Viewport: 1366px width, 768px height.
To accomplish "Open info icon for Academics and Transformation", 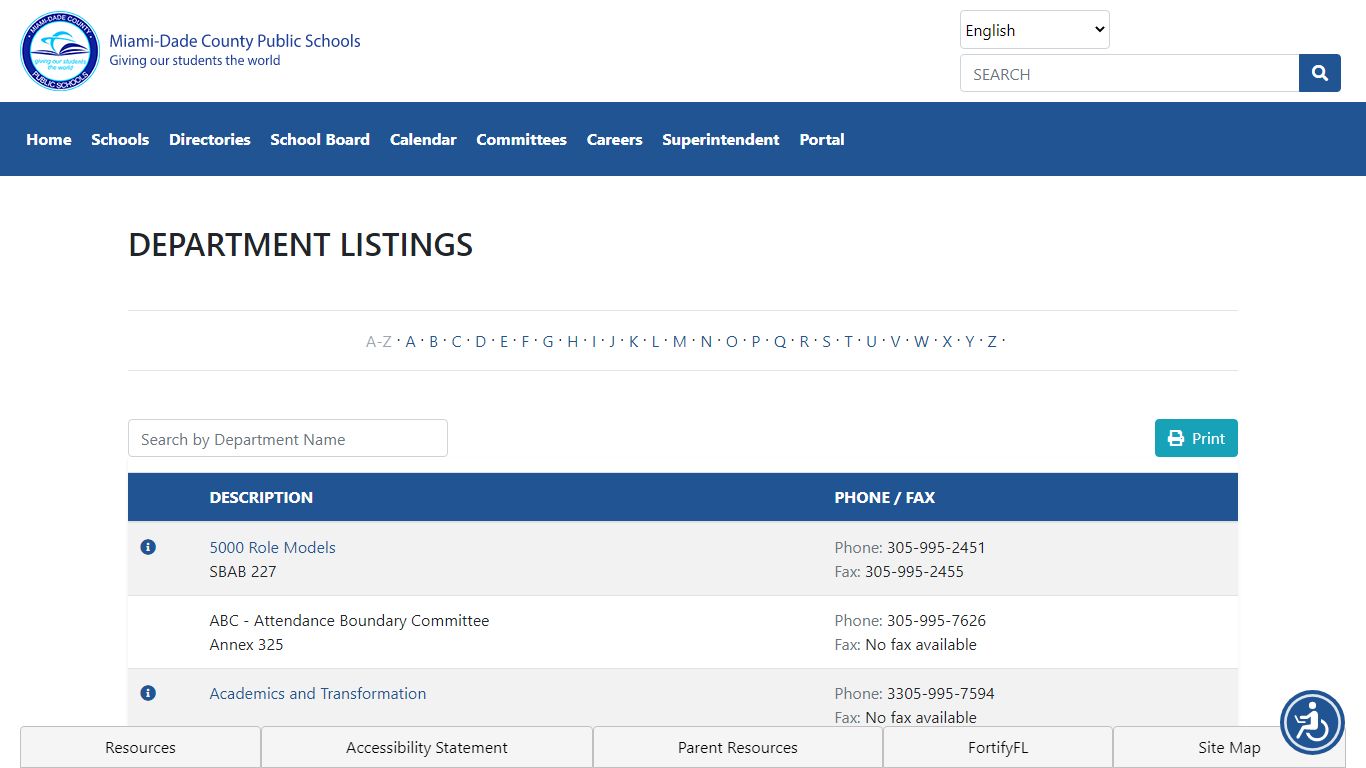I will click(x=148, y=693).
